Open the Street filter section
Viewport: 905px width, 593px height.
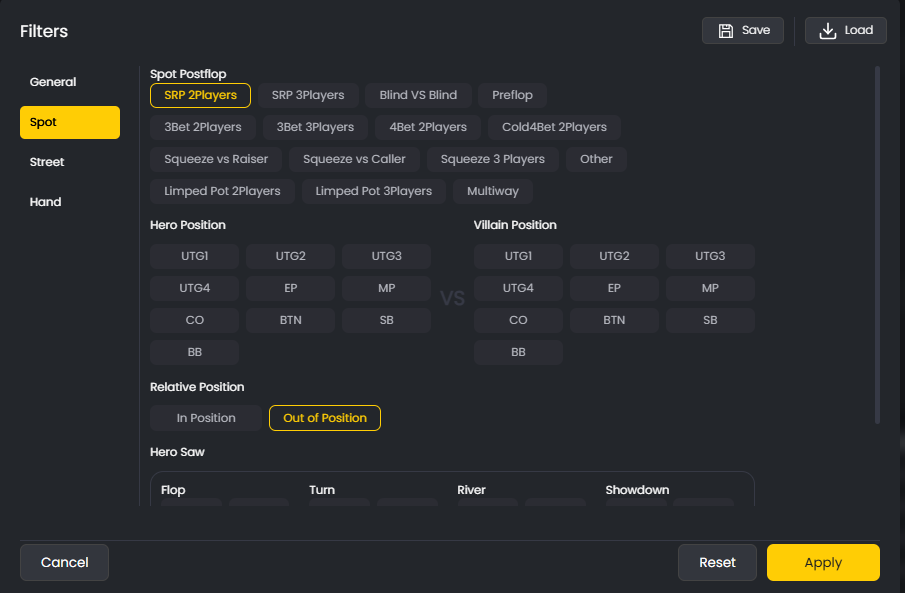46,162
